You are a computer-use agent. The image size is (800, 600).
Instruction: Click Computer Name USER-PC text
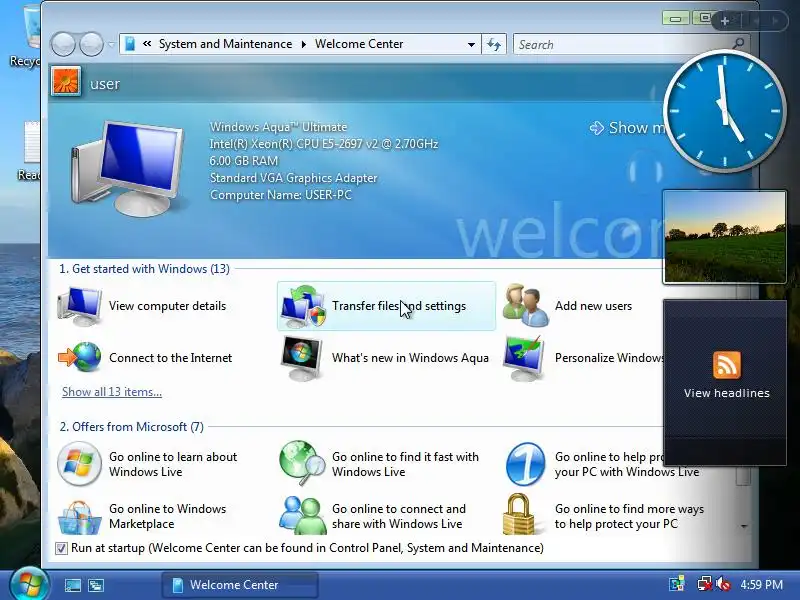click(281, 195)
